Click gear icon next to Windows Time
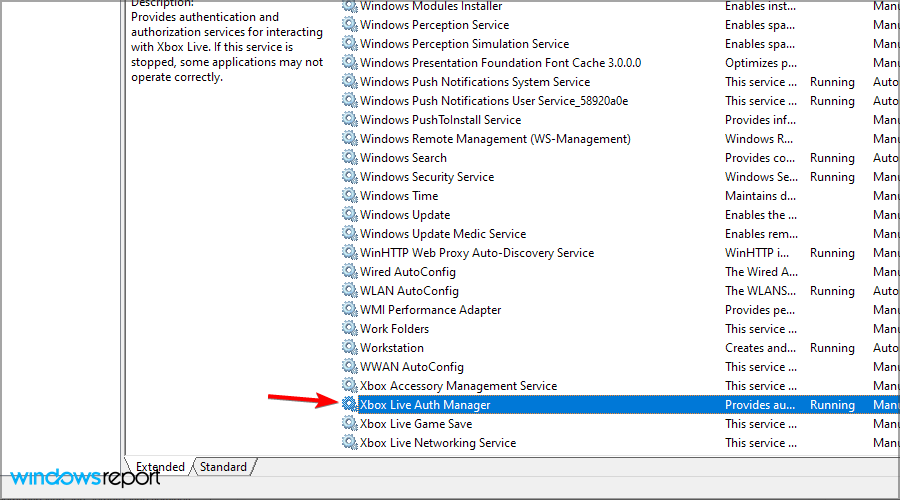 click(x=350, y=195)
